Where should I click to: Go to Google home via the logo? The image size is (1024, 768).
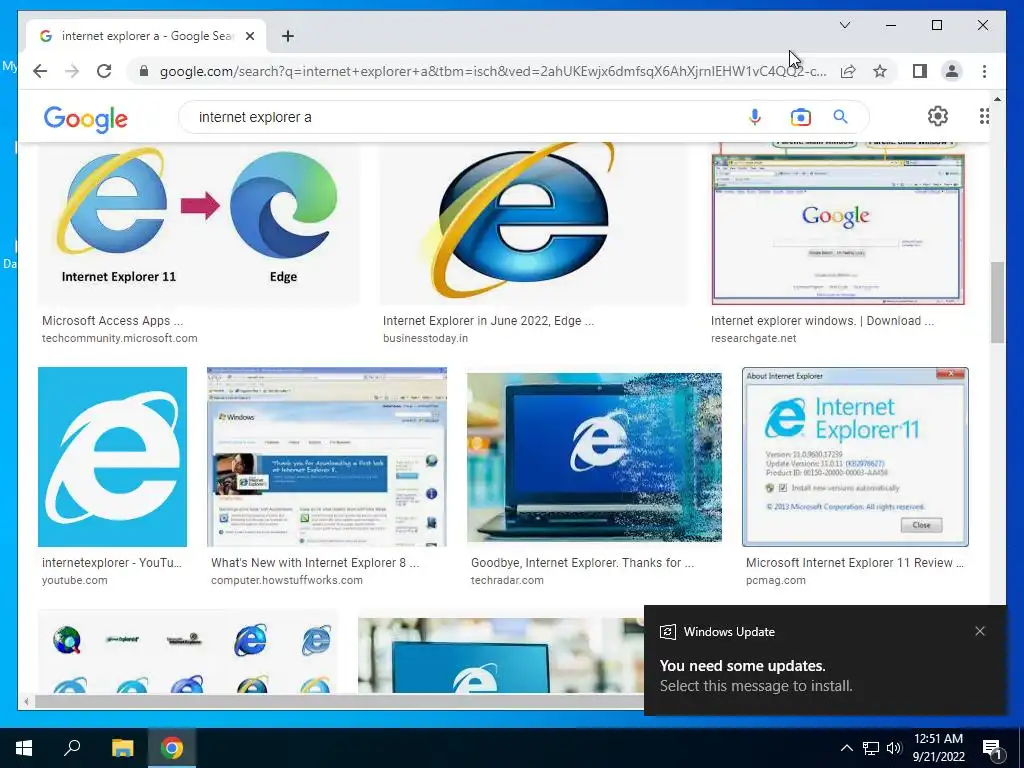(86, 120)
